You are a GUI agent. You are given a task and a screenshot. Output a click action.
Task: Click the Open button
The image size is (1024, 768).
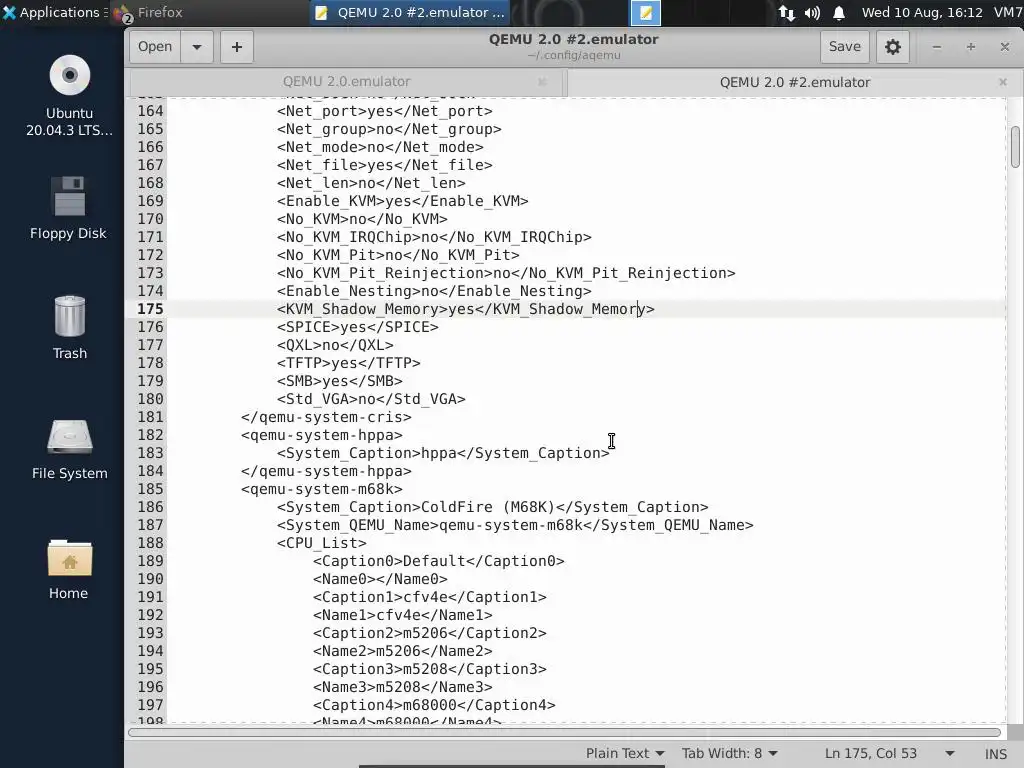click(x=155, y=46)
